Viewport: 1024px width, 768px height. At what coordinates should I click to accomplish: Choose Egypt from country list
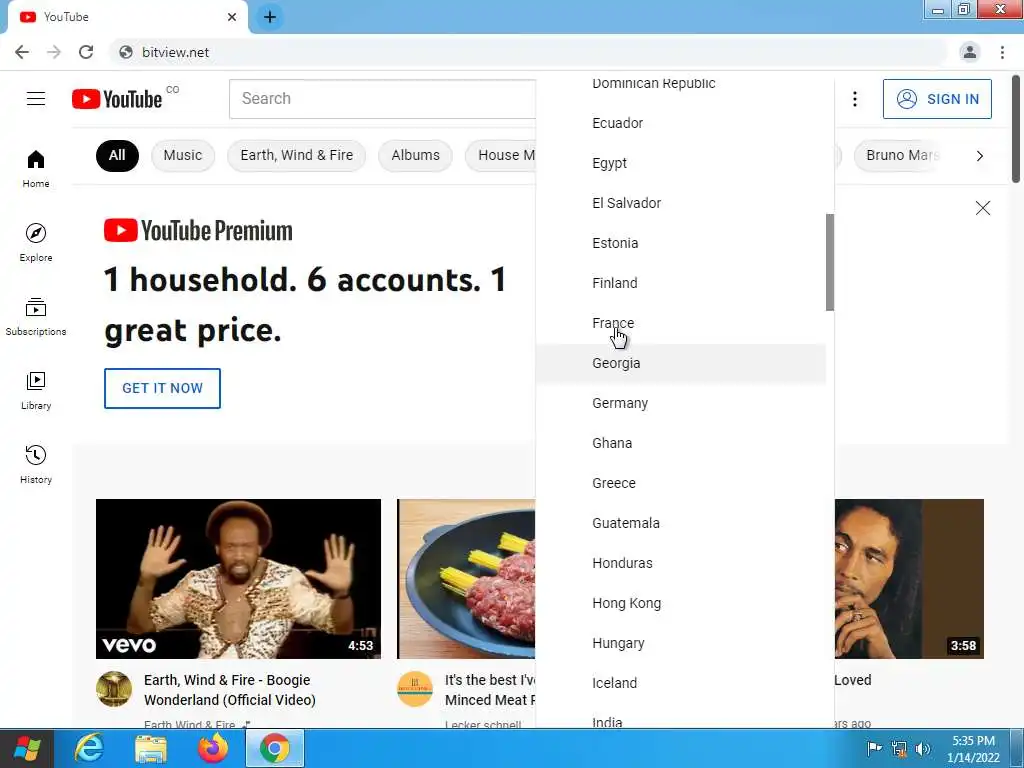pyautogui.click(x=680, y=163)
